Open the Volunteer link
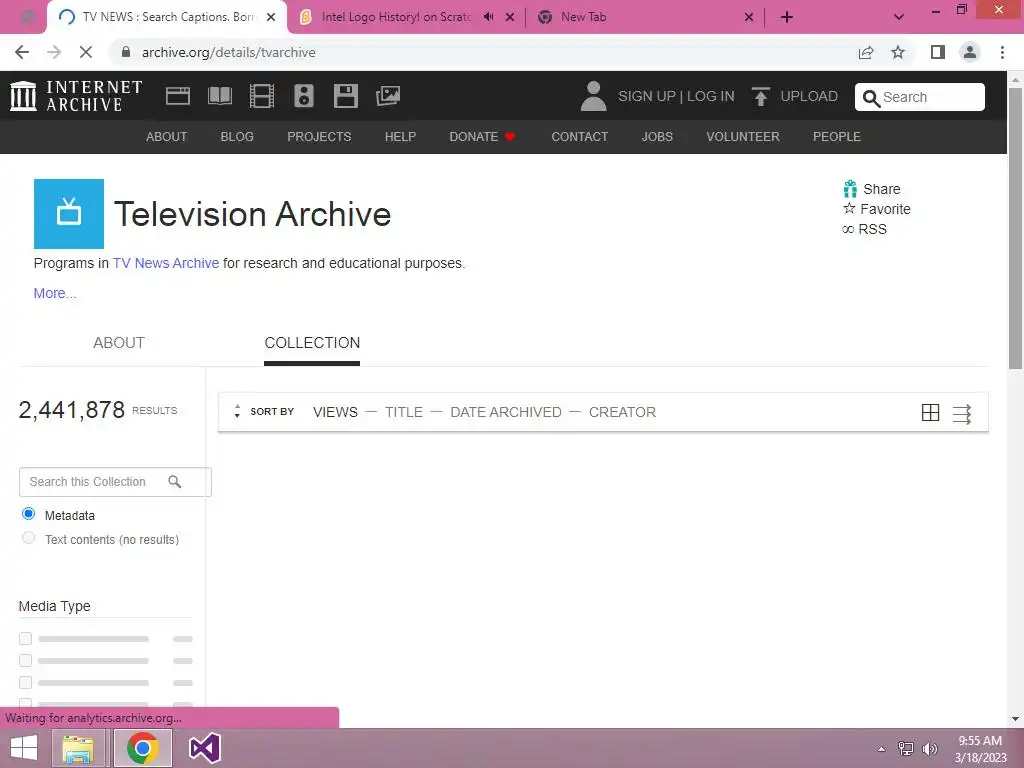The height and width of the screenshot is (768, 1024). click(743, 136)
